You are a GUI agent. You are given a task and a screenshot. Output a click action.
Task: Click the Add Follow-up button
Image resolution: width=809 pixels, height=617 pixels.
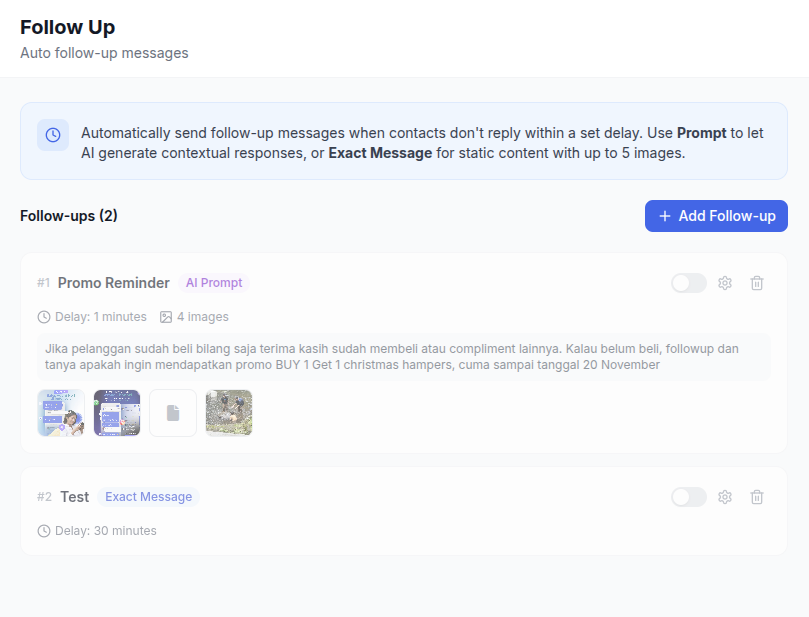point(716,216)
